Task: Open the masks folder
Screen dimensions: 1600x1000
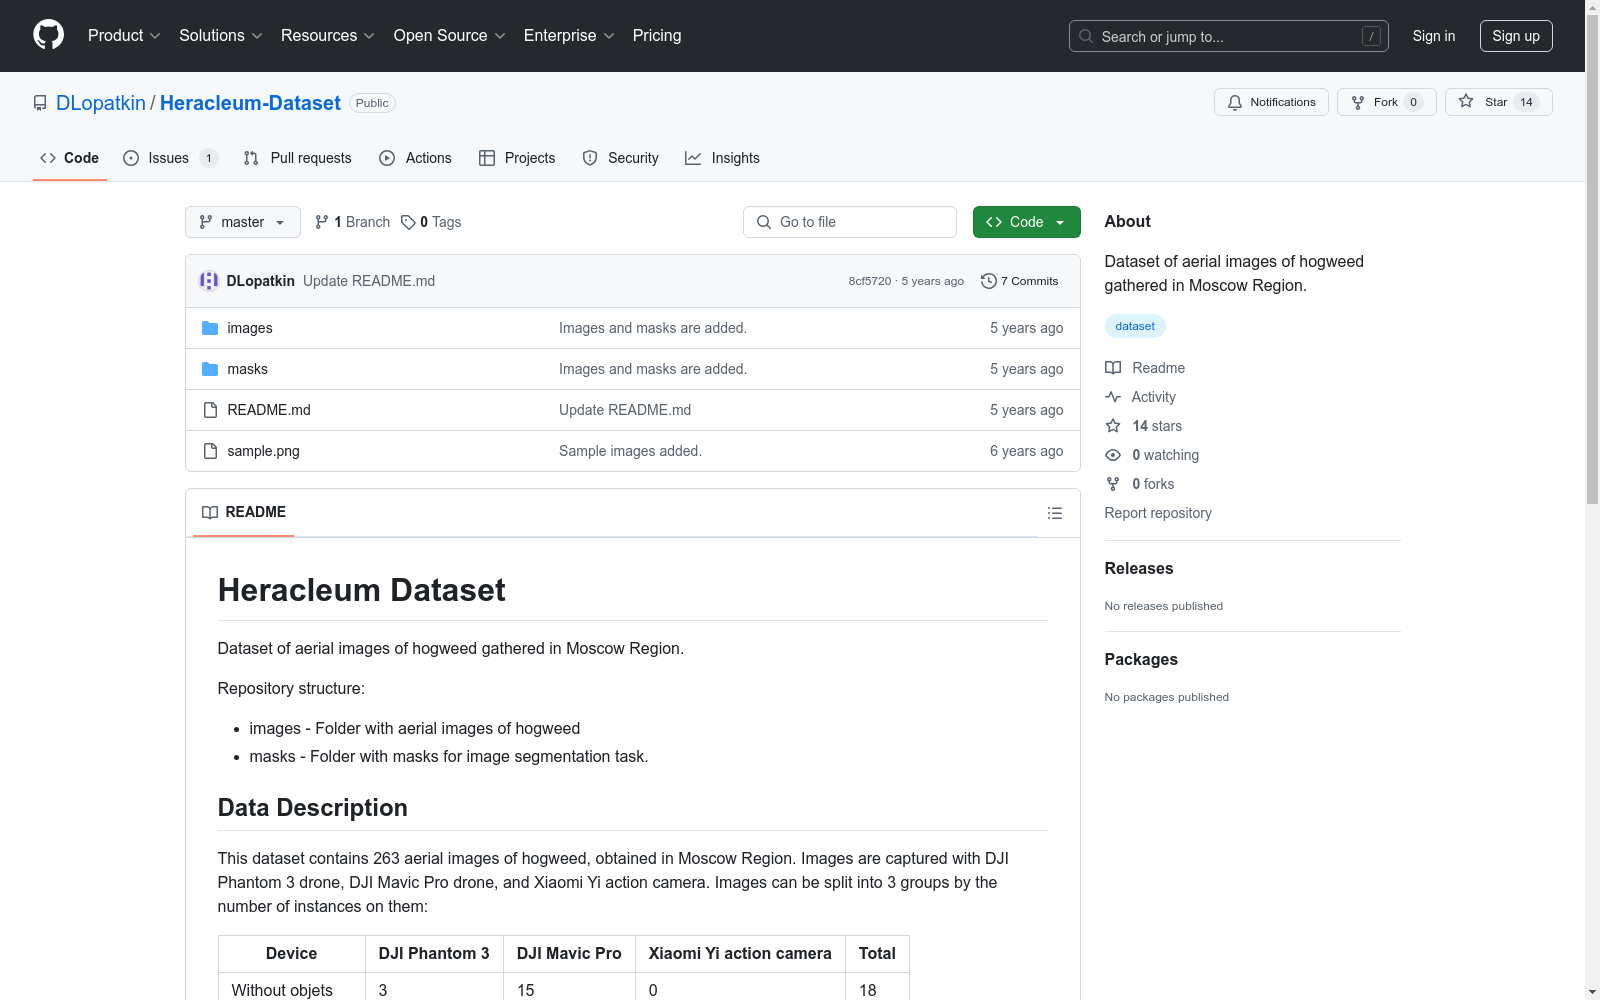Action: (x=248, y=369)
